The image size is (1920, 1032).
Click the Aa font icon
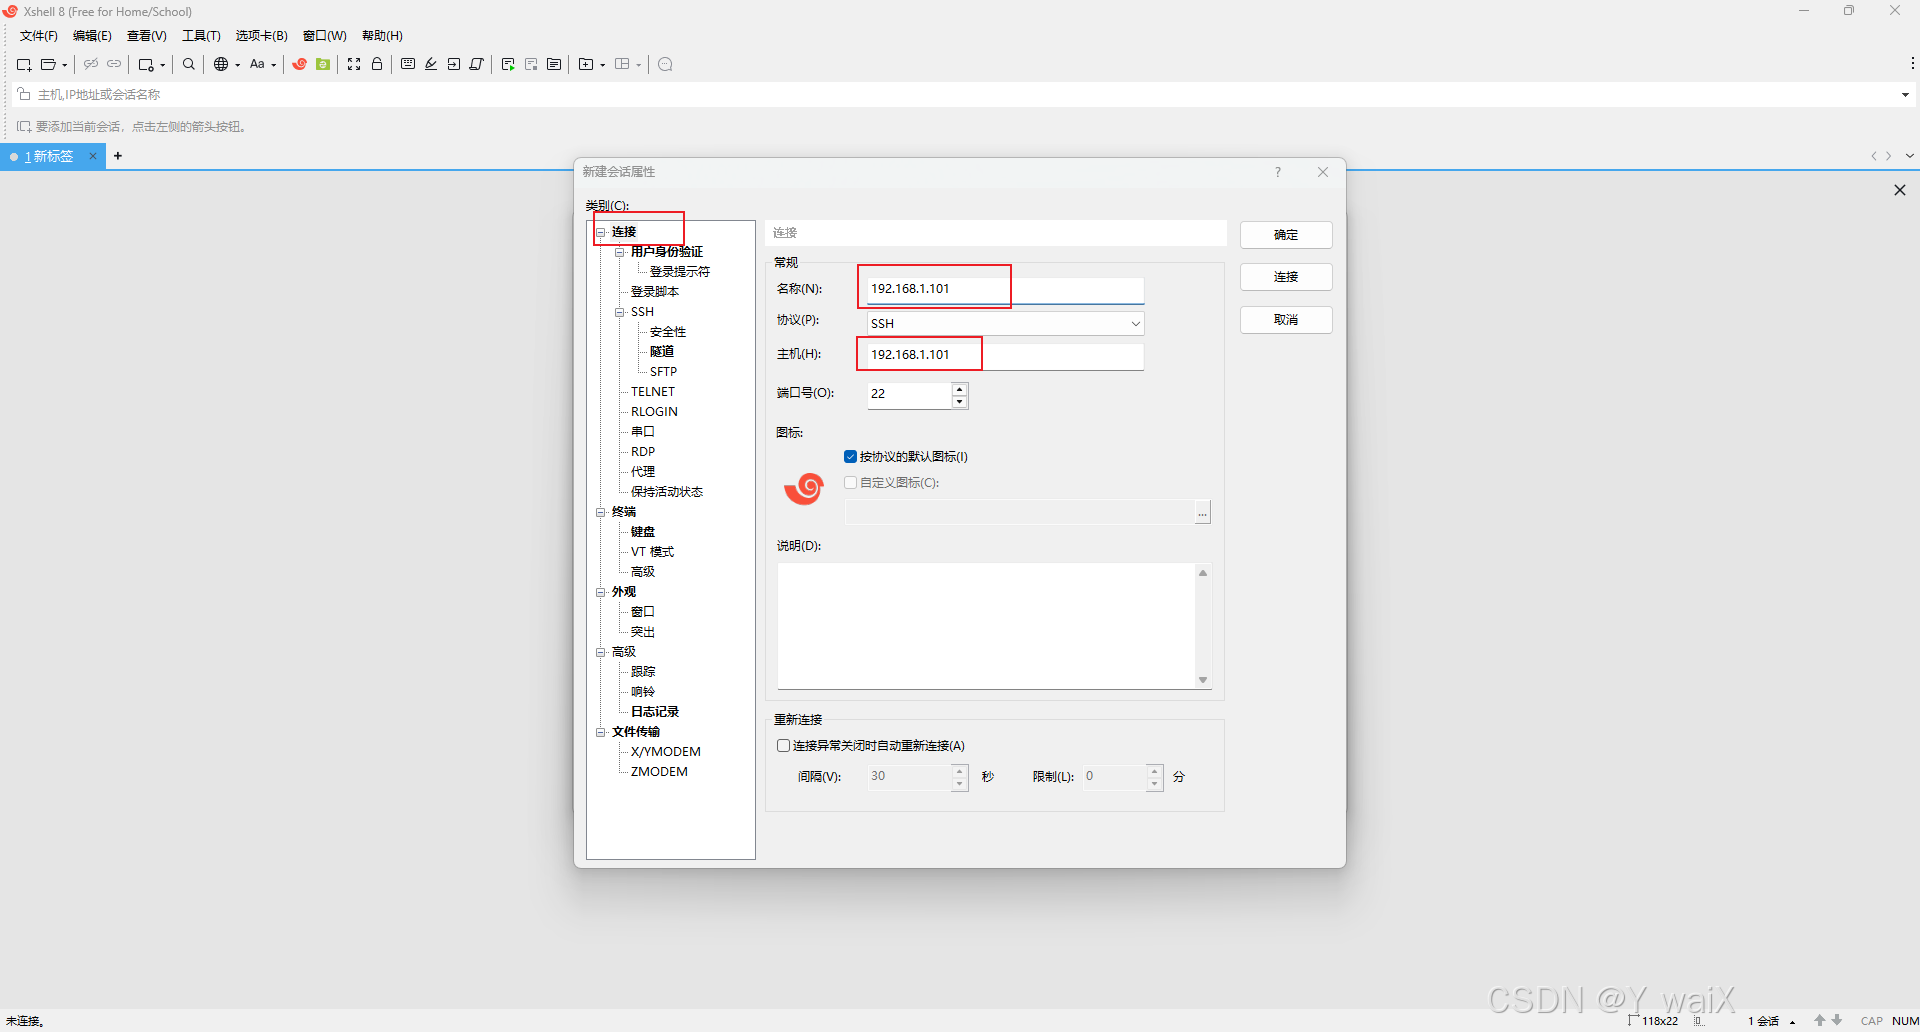point(257,64)
